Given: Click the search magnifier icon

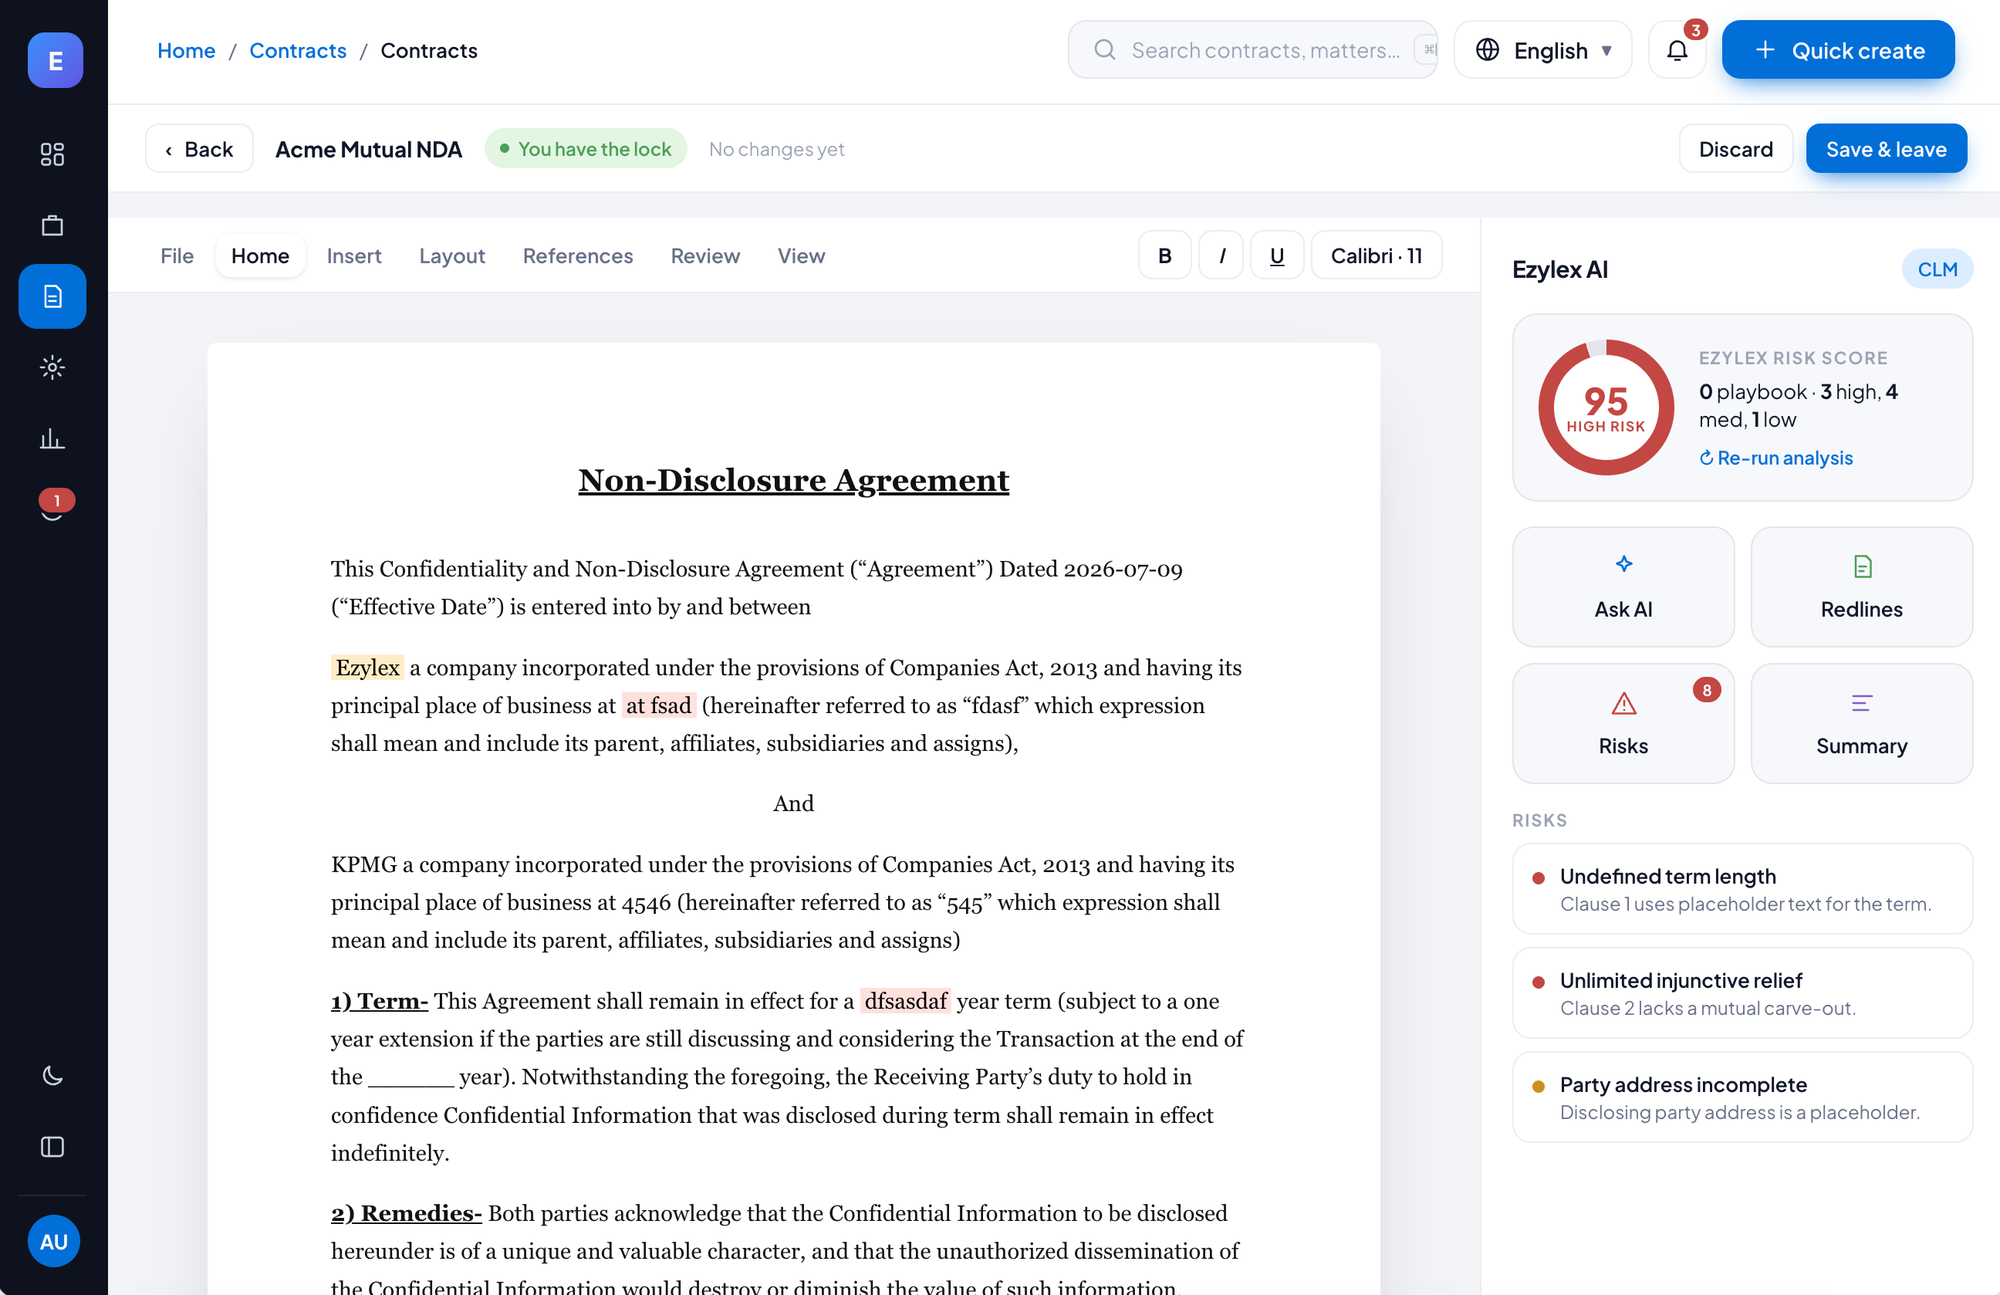Looking at the screenshot, I should point(1104,50).
